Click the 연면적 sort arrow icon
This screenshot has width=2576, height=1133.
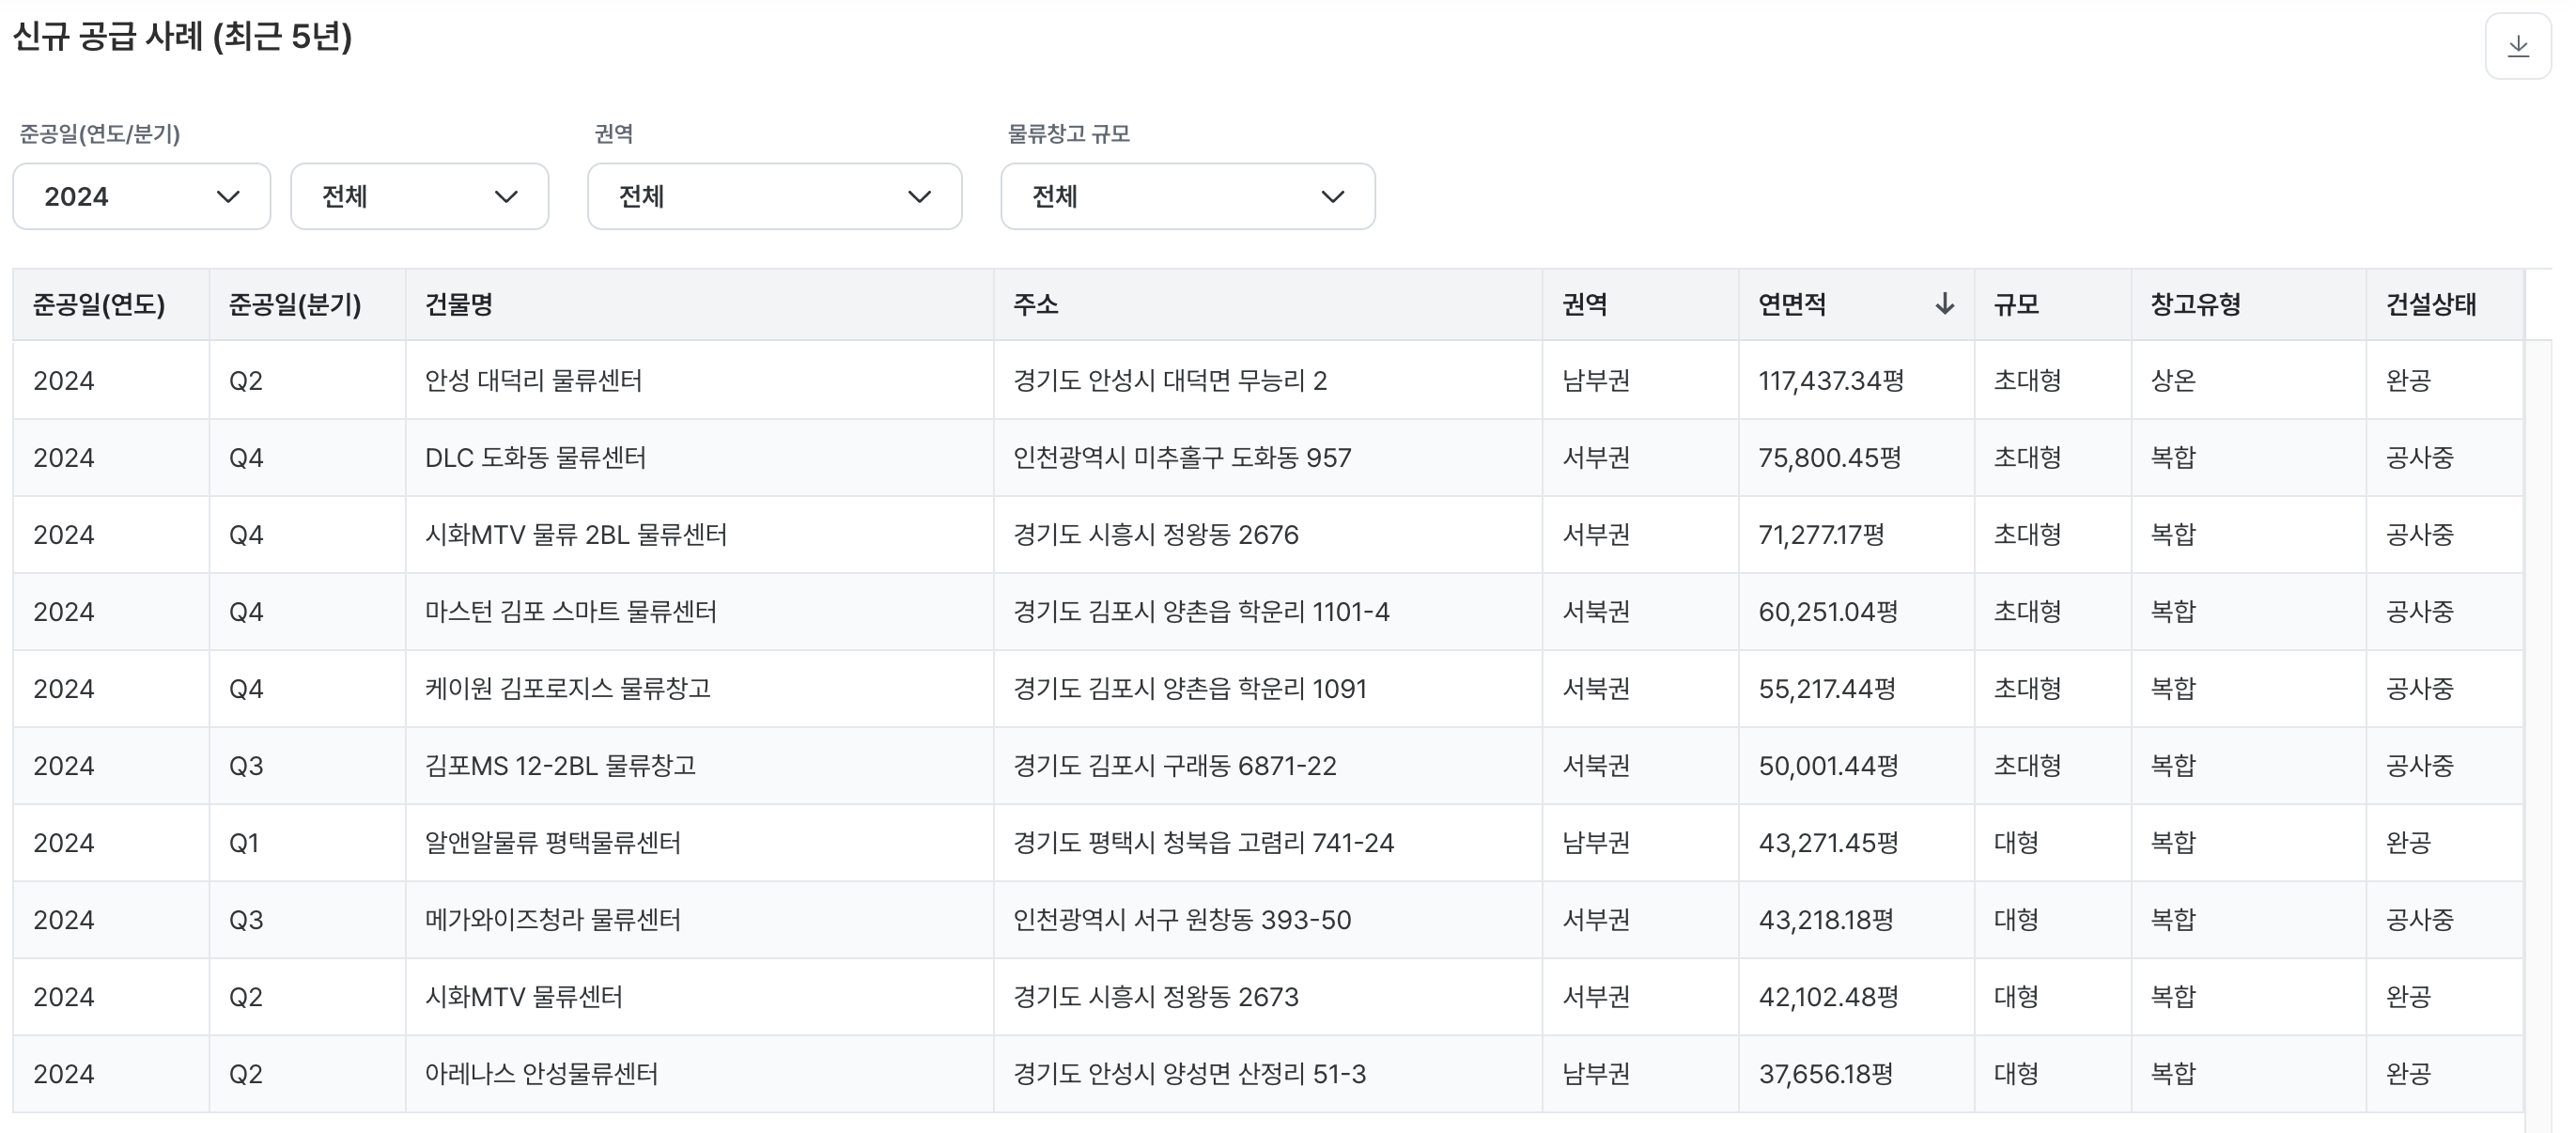point(1944,304)
